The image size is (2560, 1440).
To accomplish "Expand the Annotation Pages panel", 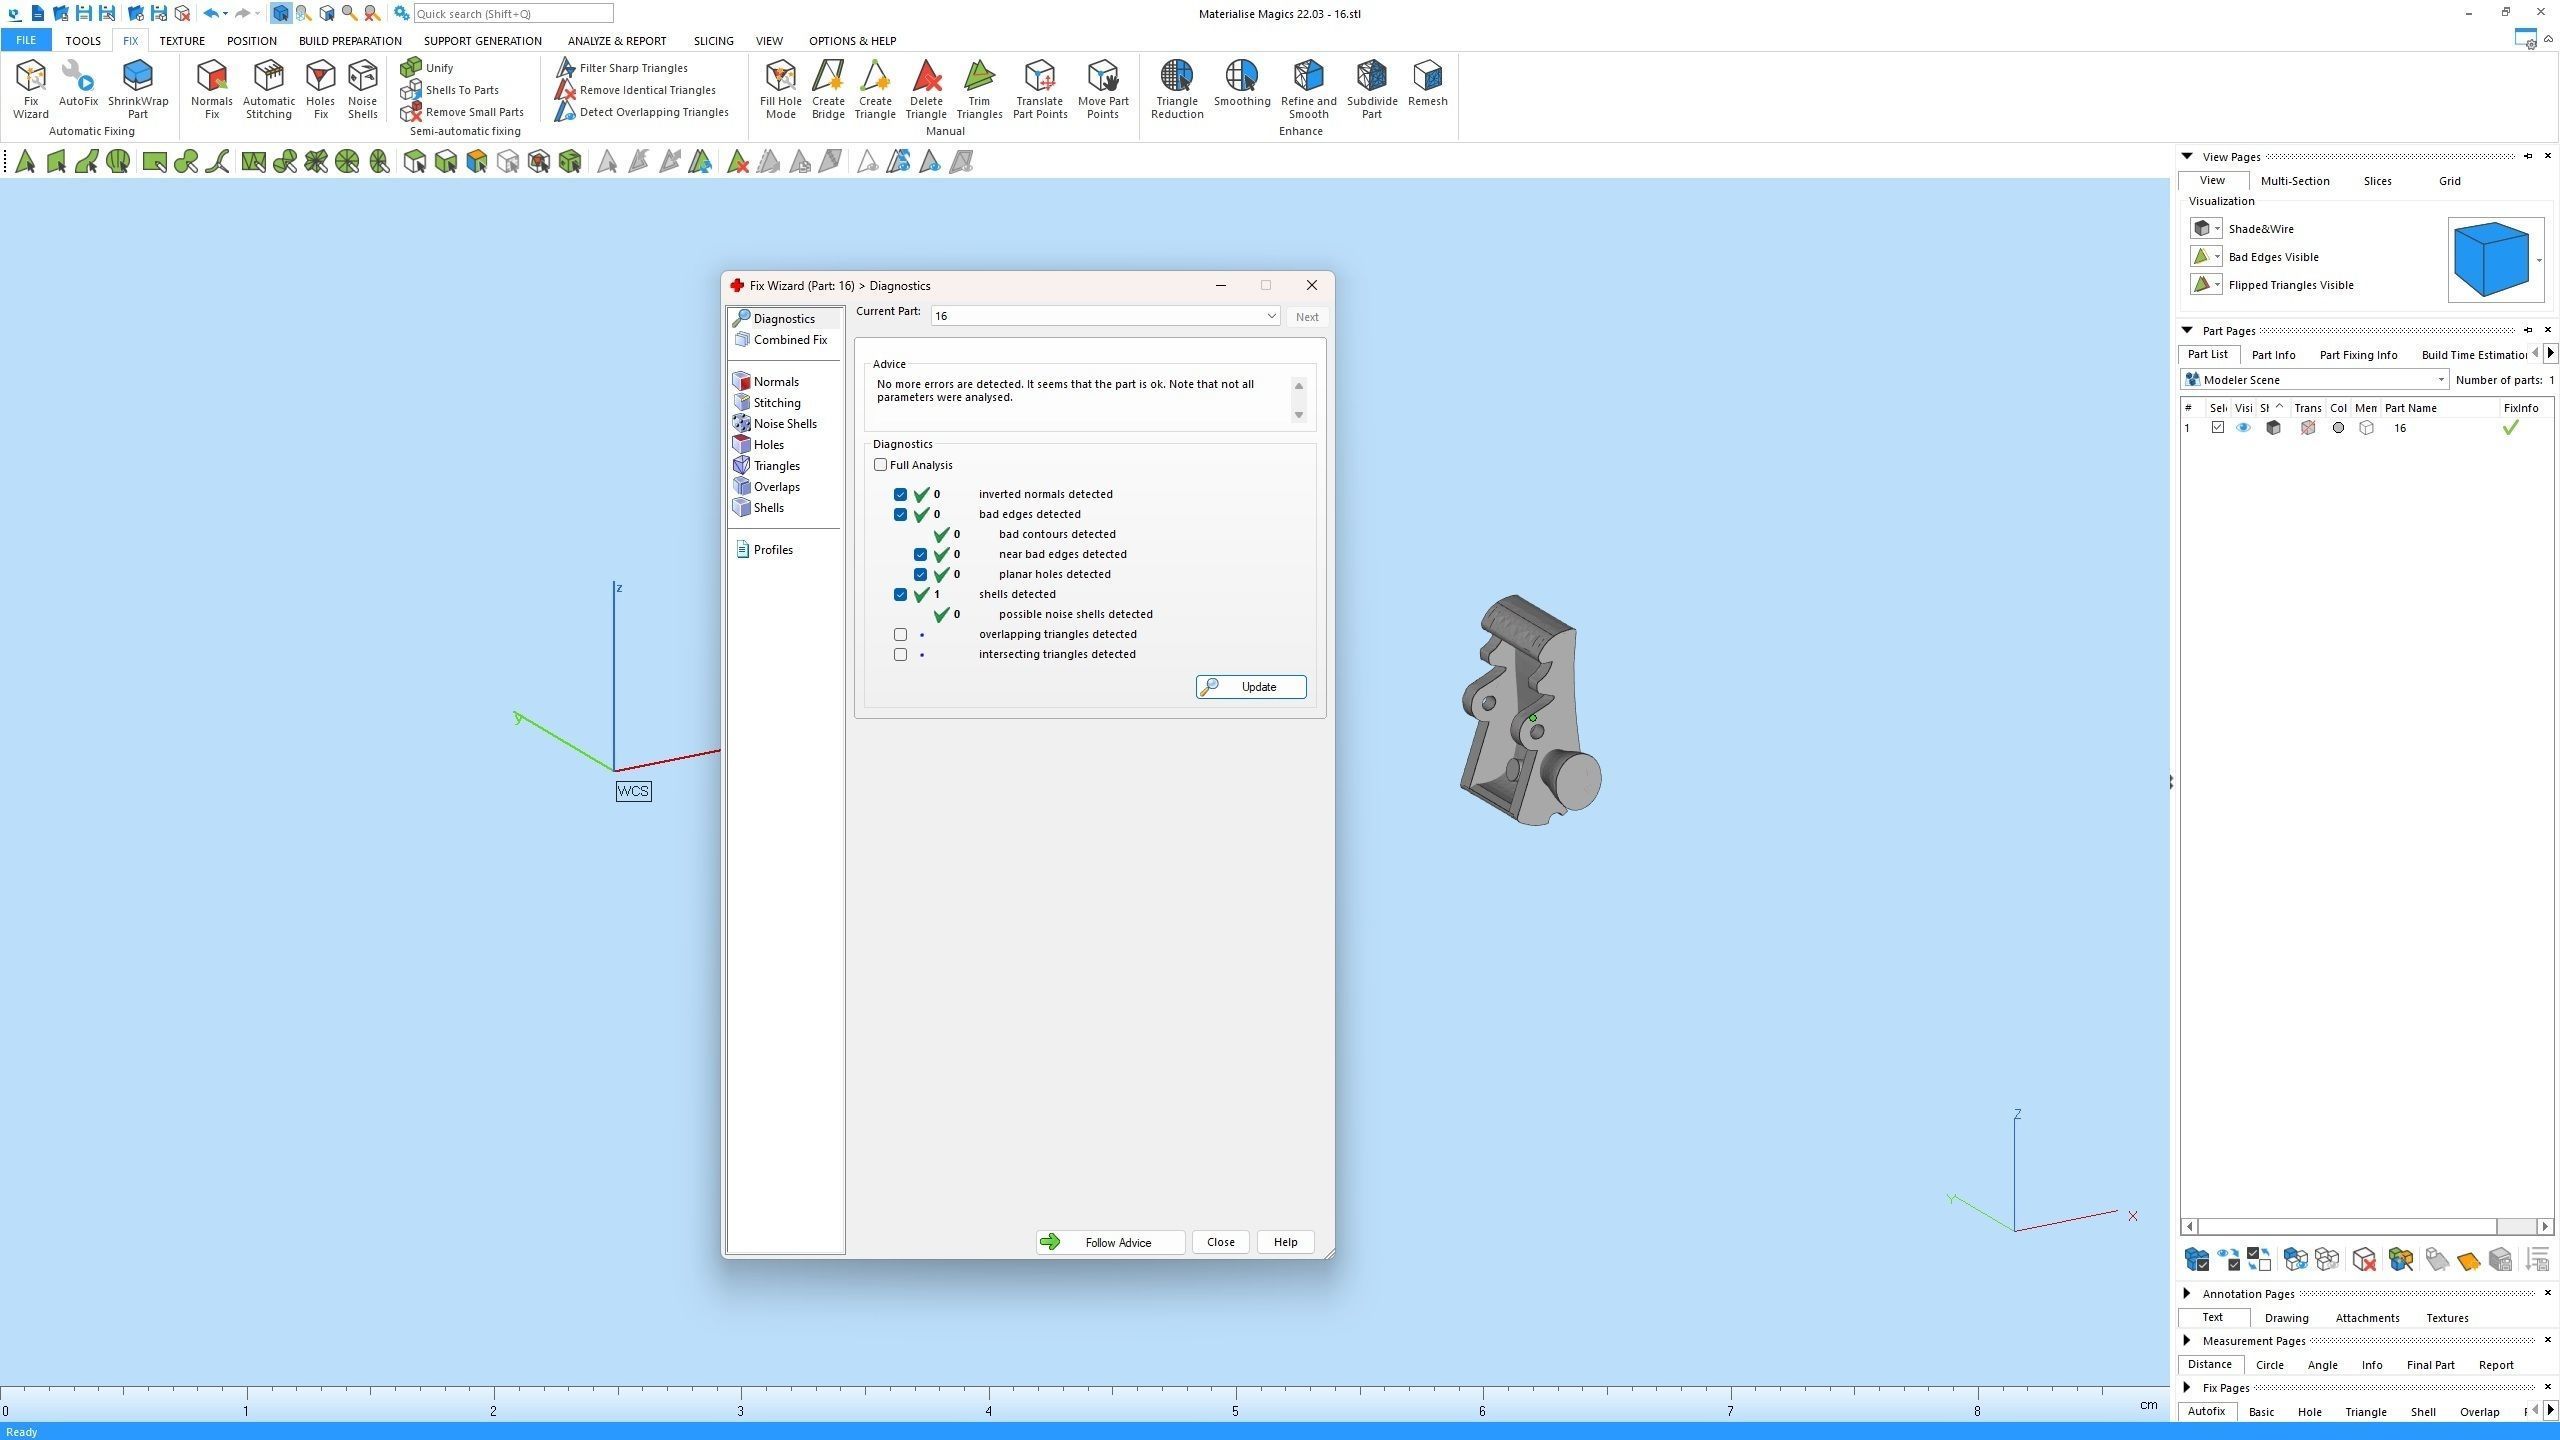I will click(2187, 1293).
